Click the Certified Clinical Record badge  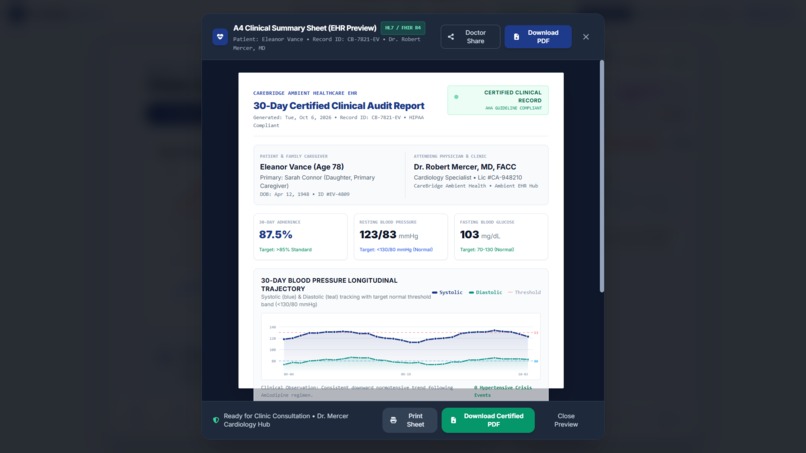coord(498,100)
